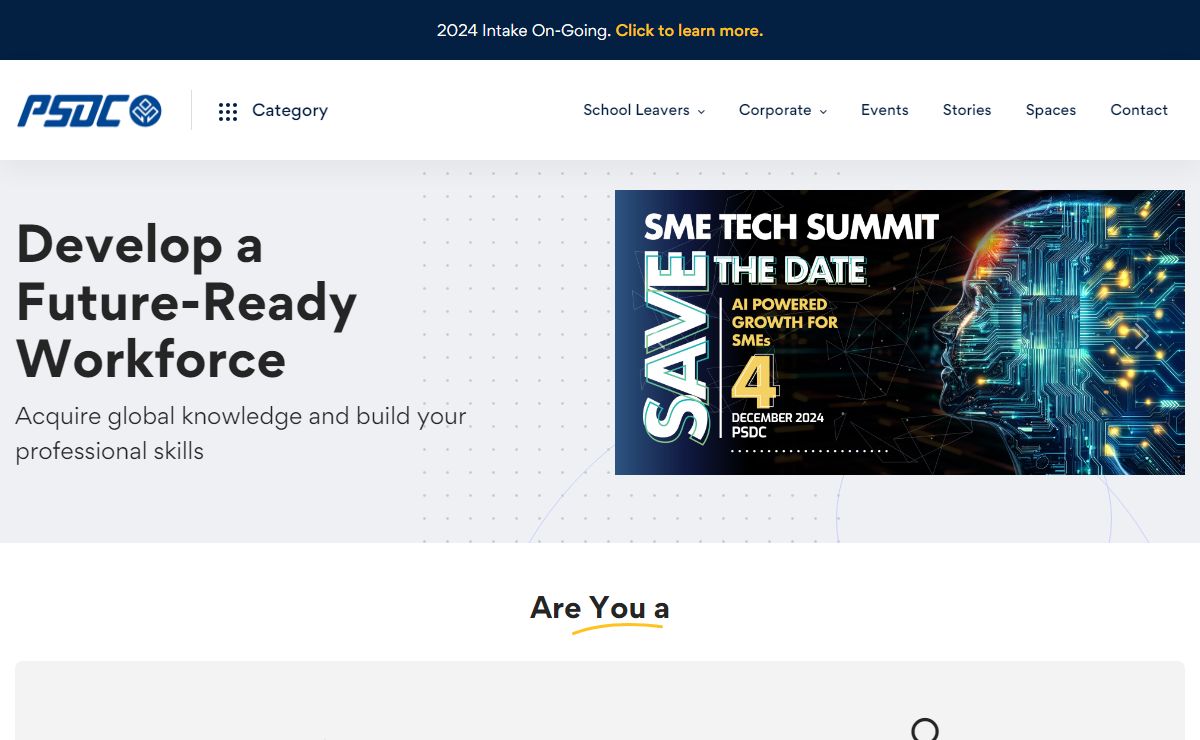Viewport: 1200px width, 740px height.
Task: Click the "2024 Intake On-Going." announcement text
Action: coord(524,30)
